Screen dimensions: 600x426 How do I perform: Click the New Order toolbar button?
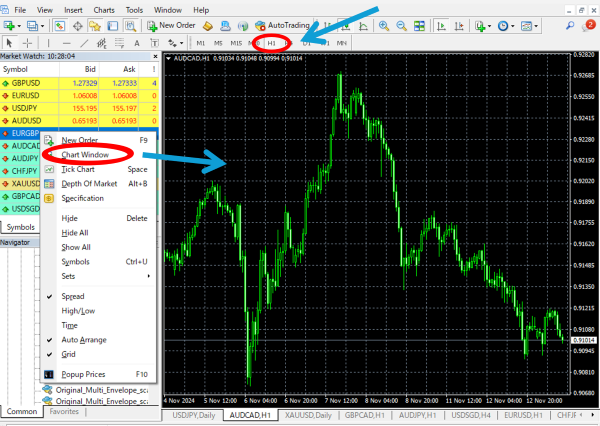pyautogui.click(x=171, y=26)
